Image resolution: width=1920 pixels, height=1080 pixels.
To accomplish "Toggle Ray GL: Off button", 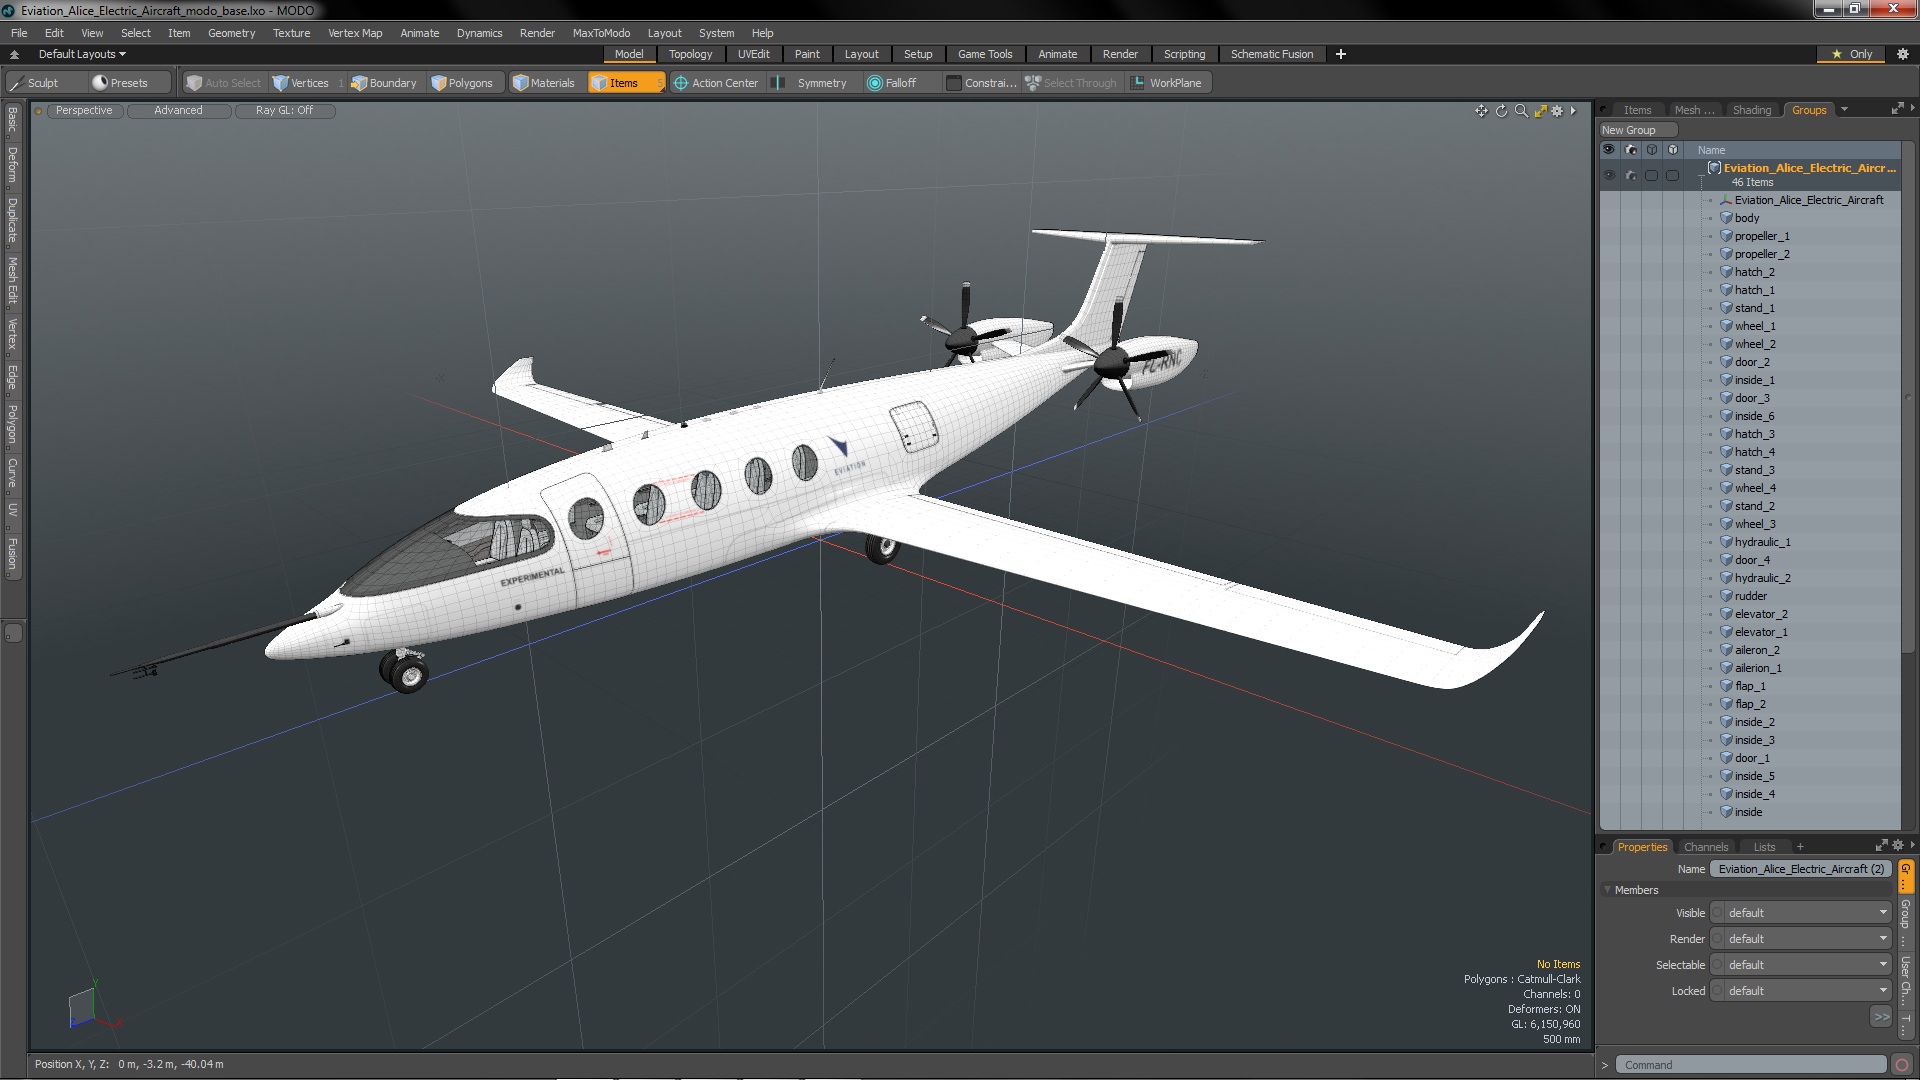I will click(x=284, y=111).
